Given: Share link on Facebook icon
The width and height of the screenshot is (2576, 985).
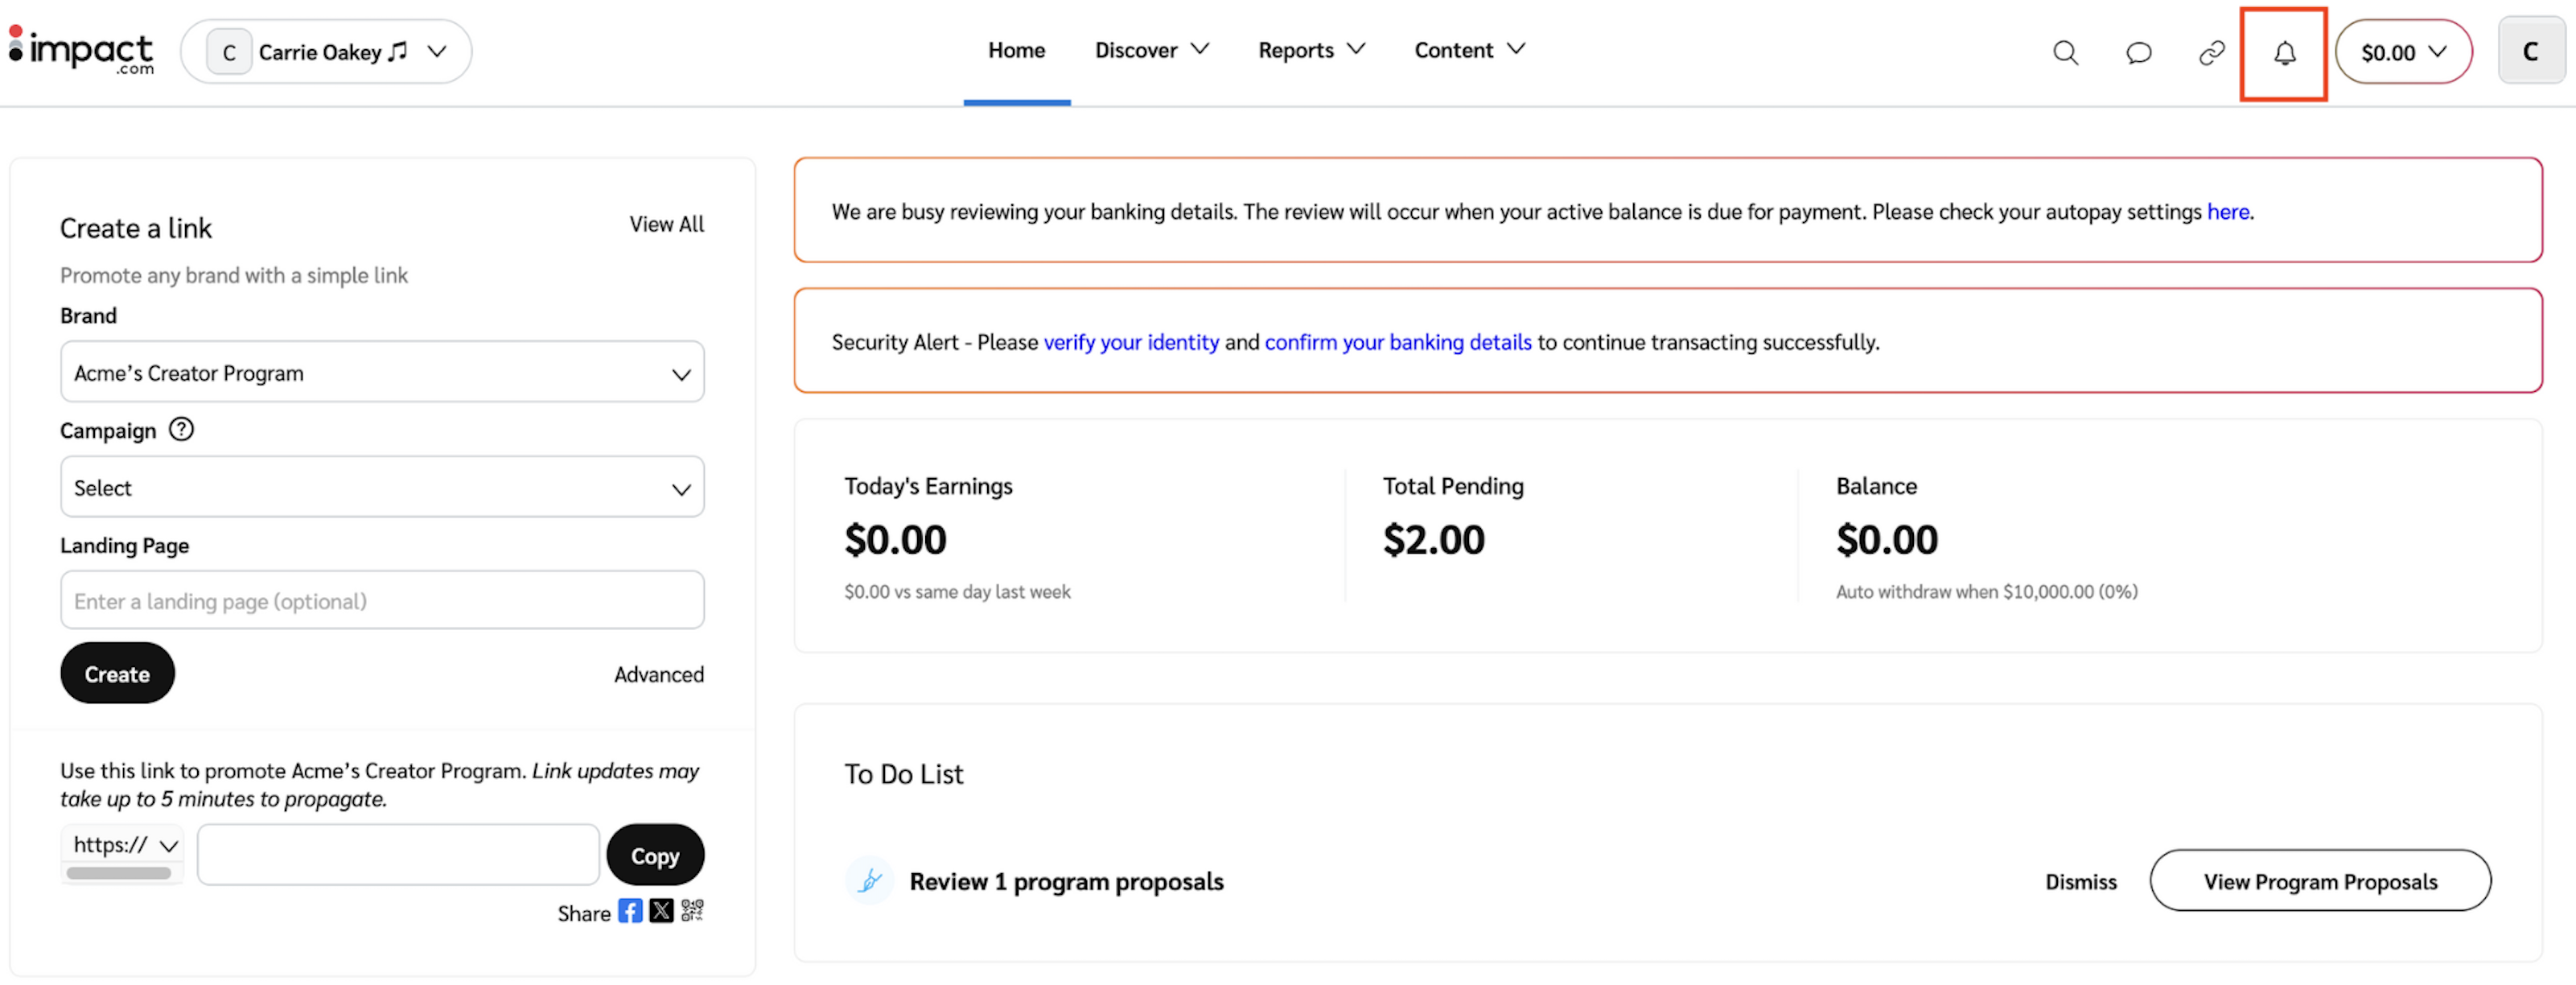Looking at the screenshot, I should [x=630, y=911].
